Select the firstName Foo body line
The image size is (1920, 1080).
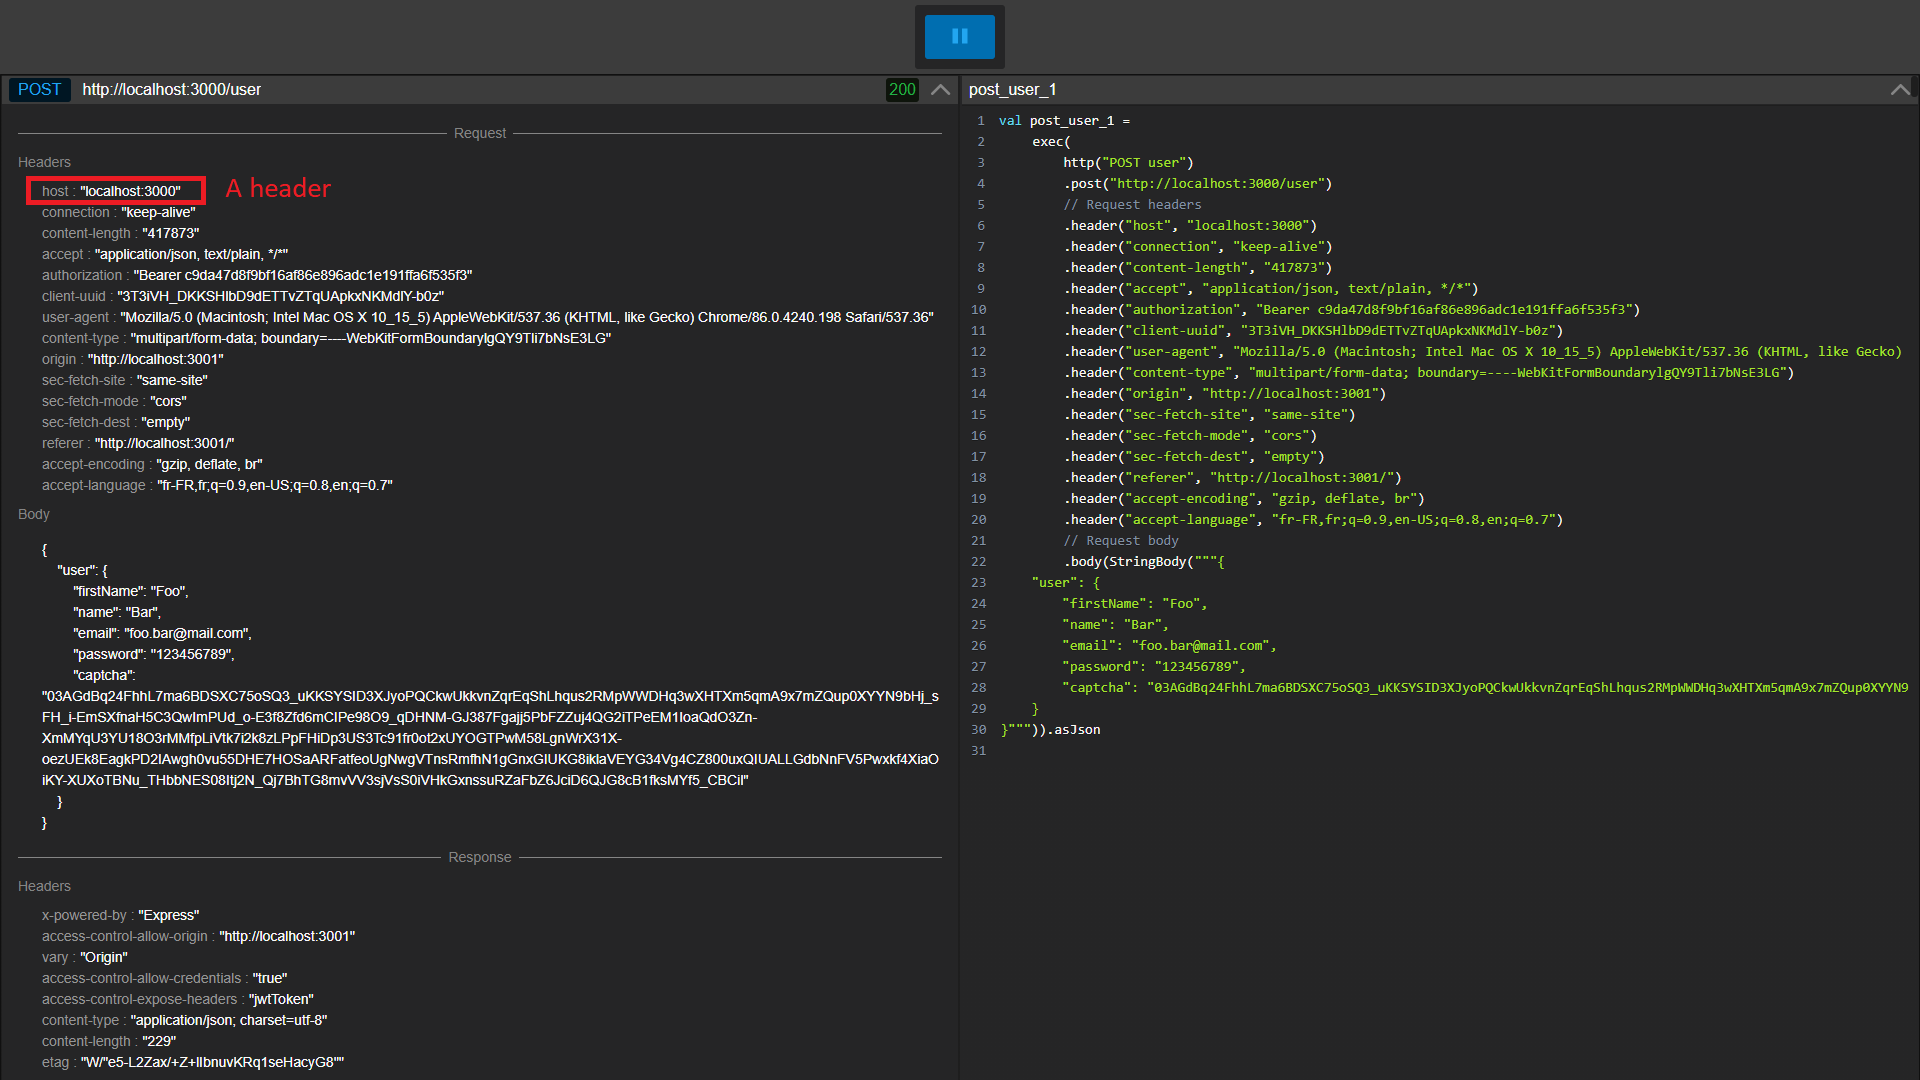[x=131, y=591]
